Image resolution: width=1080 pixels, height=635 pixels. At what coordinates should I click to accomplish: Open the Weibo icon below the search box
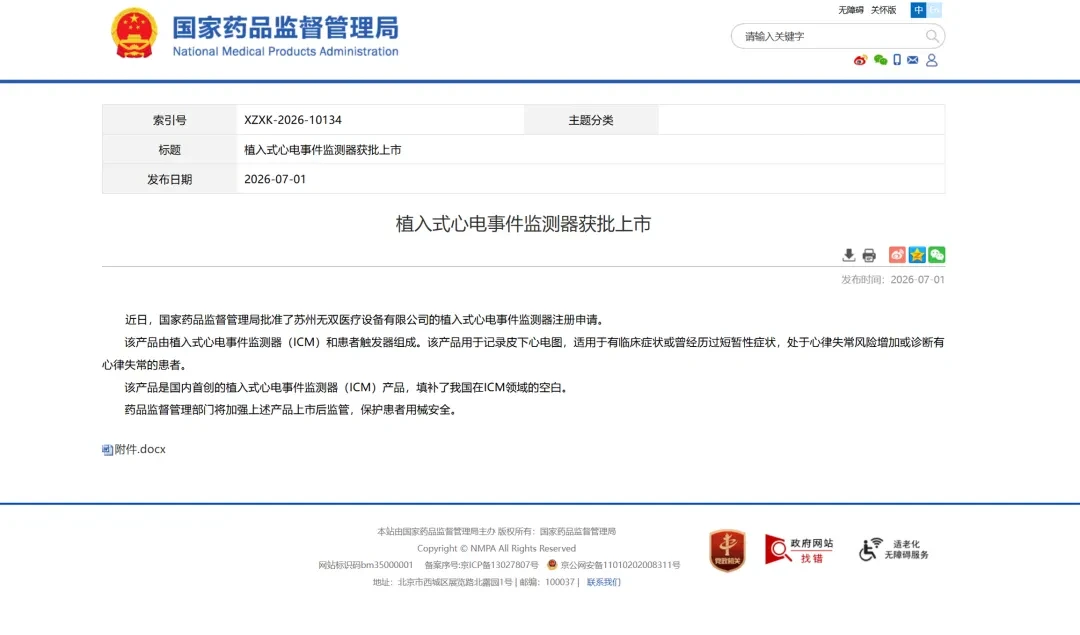click(860, 60)
